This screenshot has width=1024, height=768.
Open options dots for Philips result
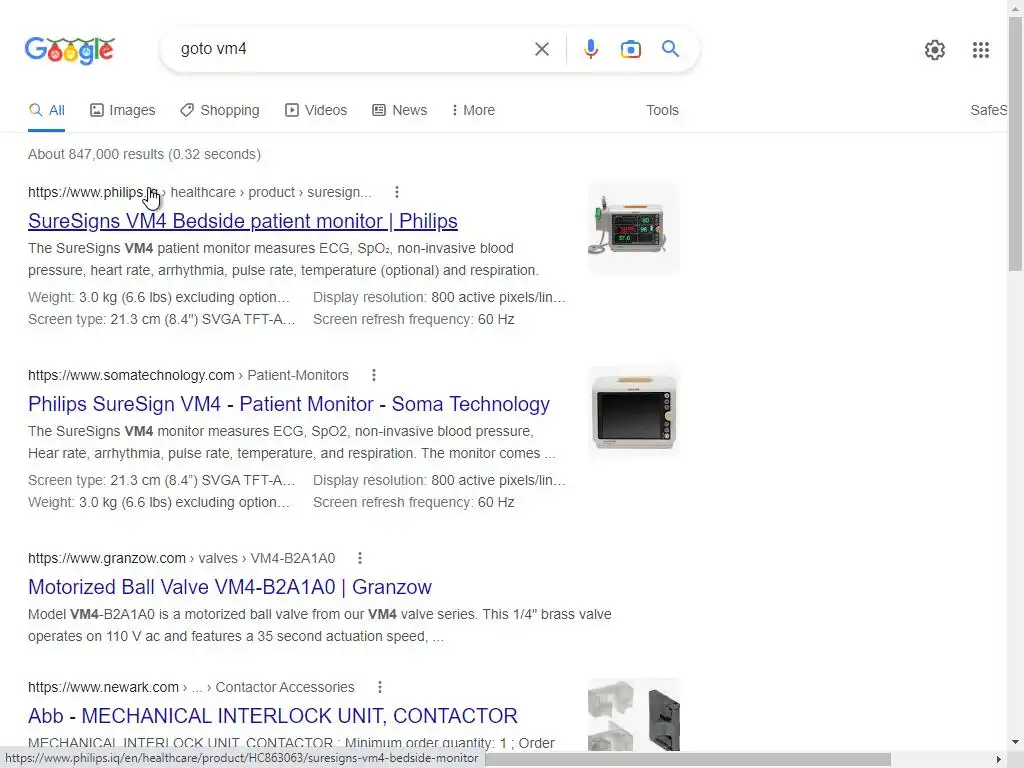(396, 192)
